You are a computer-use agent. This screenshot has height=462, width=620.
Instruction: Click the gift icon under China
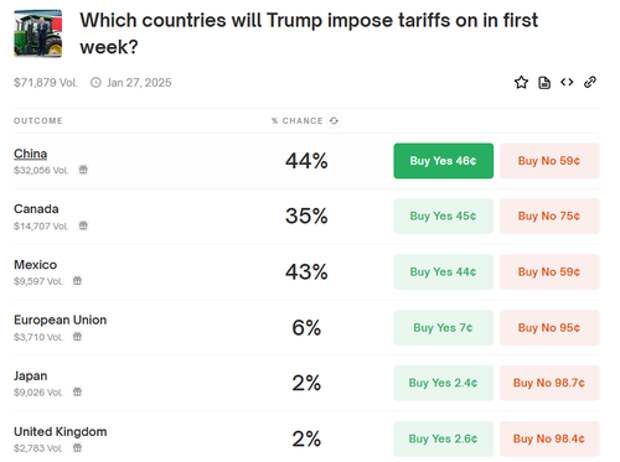click(83, 170)
